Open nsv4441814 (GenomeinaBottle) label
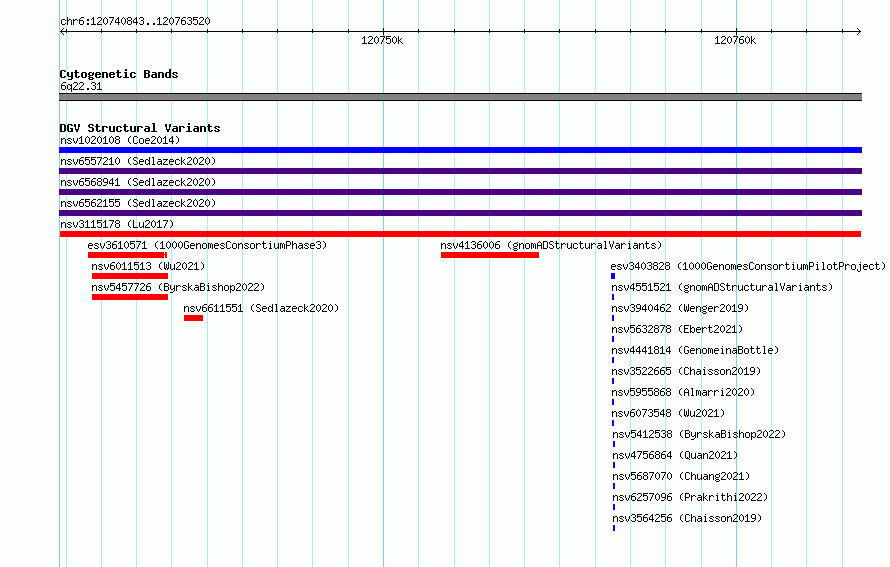This screenshot has height=567, width=890. [x=695, y=350]
